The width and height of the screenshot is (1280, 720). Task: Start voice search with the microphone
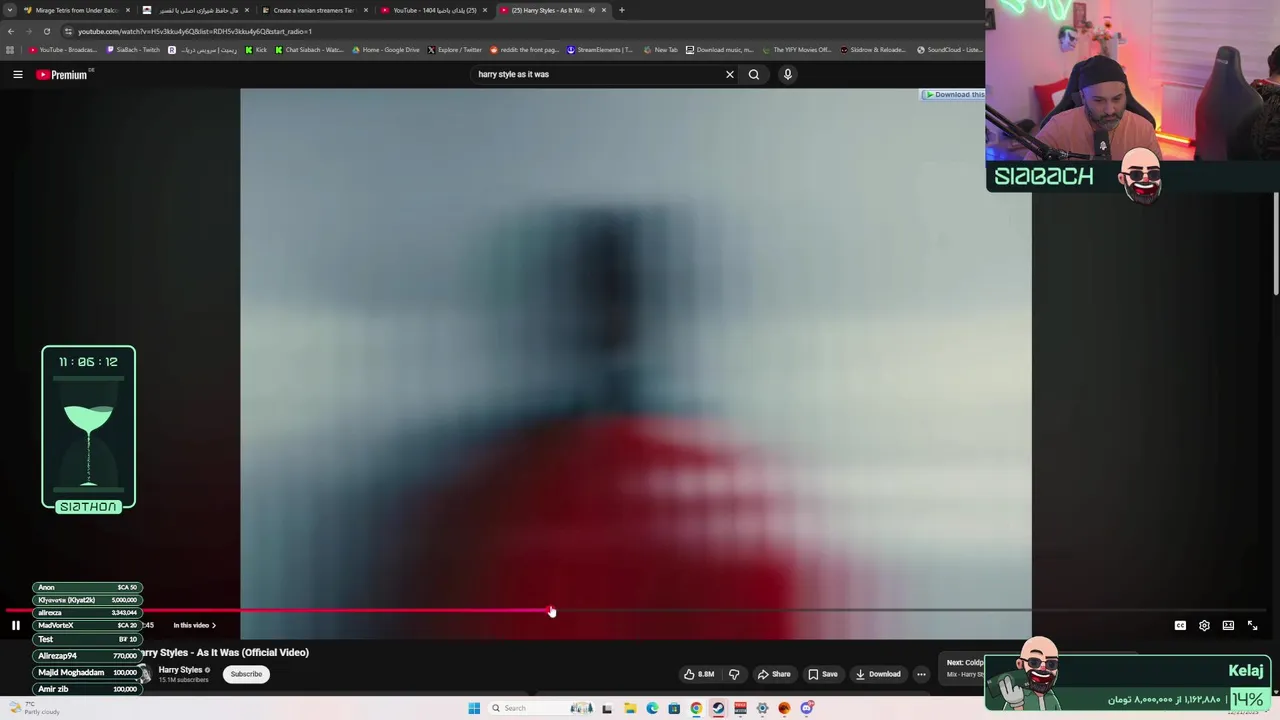(788, 74)
